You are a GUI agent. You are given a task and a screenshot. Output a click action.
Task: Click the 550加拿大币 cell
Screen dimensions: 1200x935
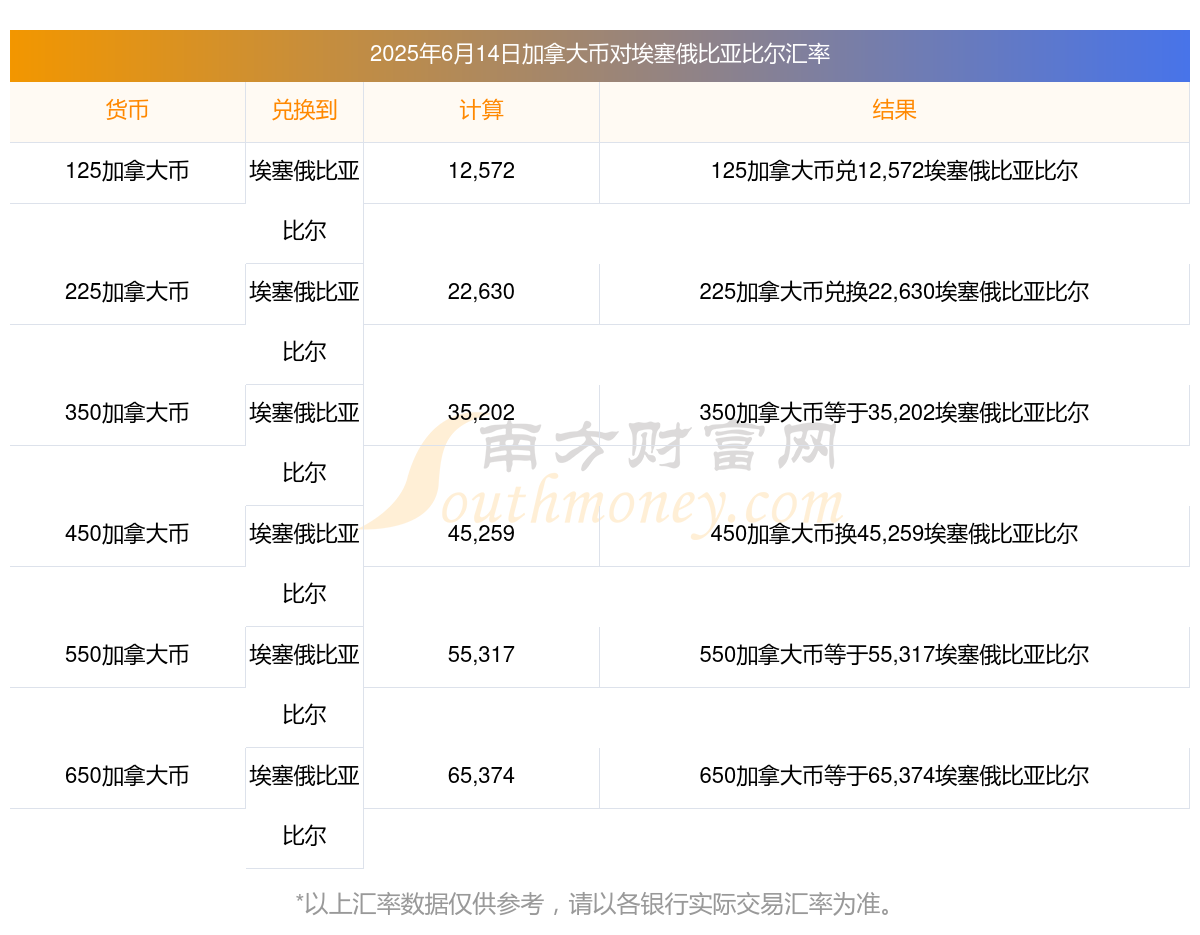point(127,655)
